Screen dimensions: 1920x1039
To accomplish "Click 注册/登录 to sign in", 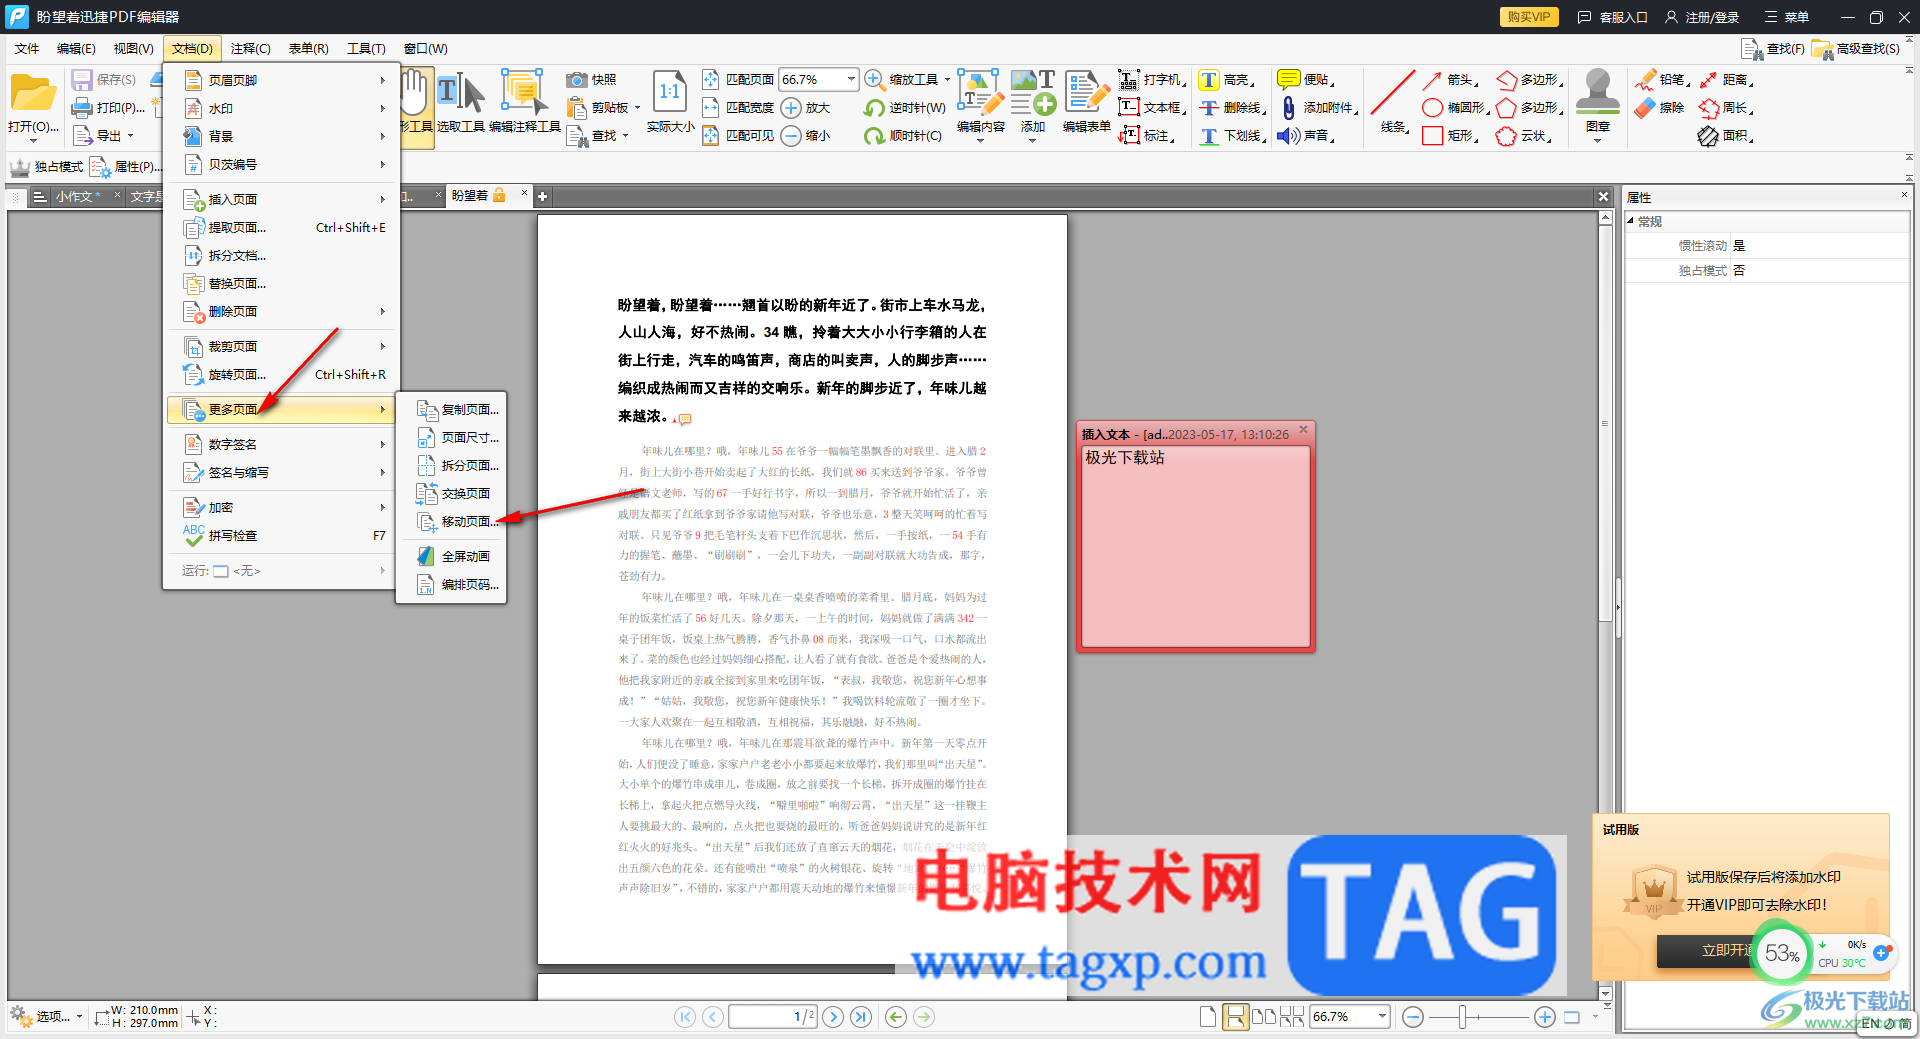I will [1702, 17].
